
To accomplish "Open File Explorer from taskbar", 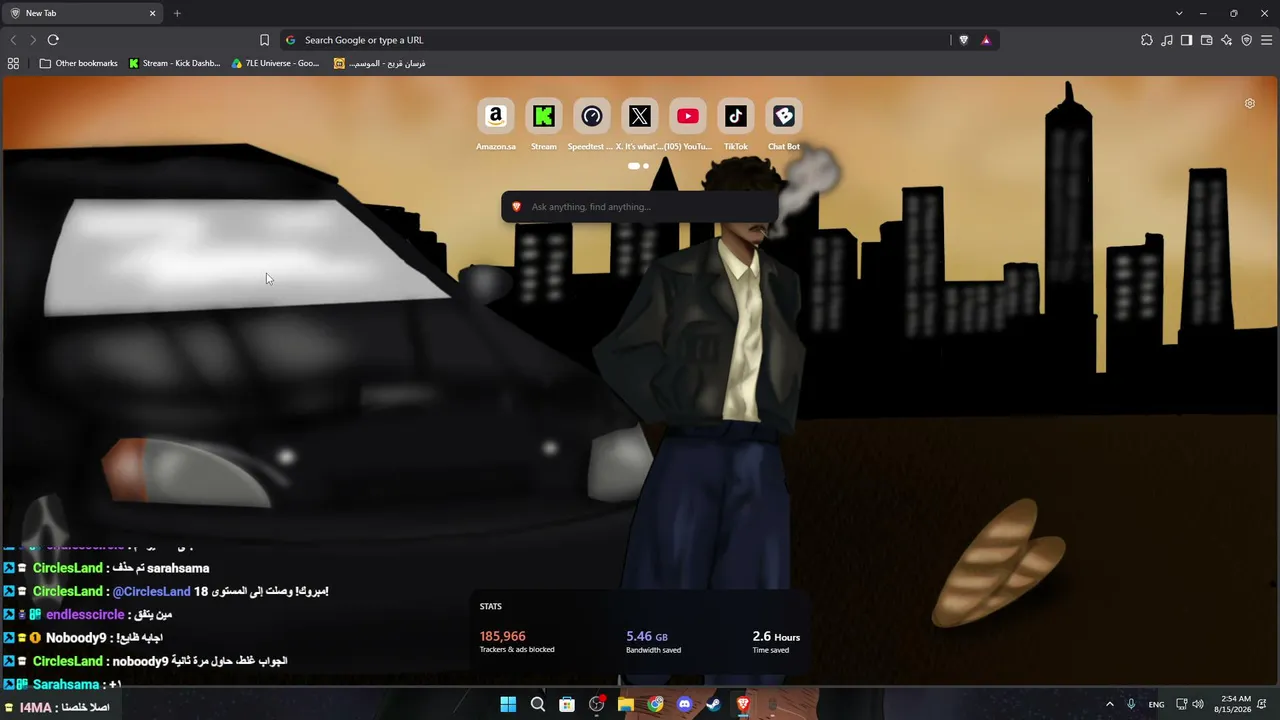I will [626, 704].
